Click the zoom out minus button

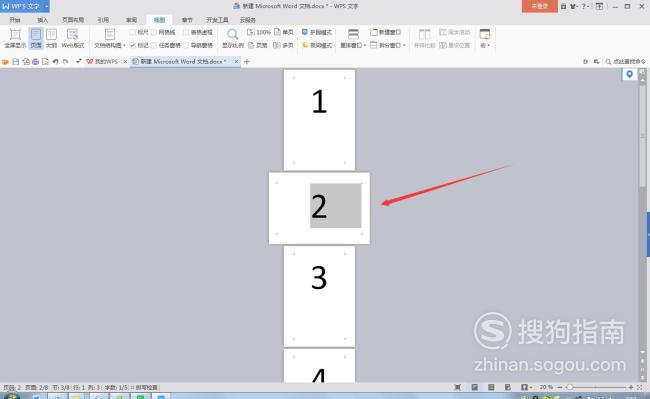tap(560, 387)
